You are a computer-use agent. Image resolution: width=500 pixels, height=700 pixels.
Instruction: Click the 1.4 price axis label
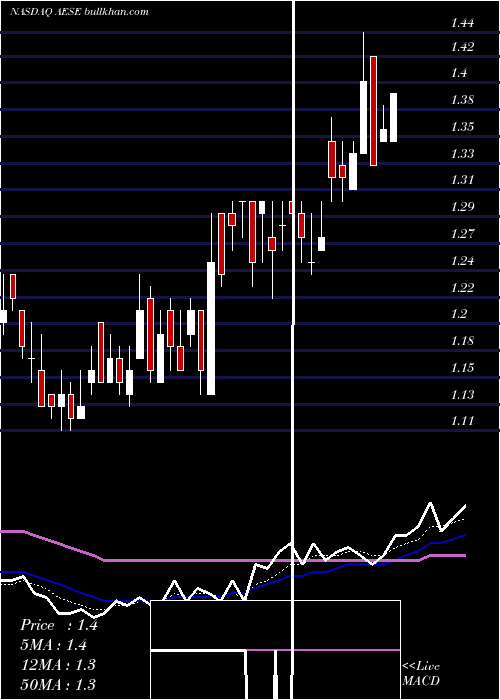(459, 73)
